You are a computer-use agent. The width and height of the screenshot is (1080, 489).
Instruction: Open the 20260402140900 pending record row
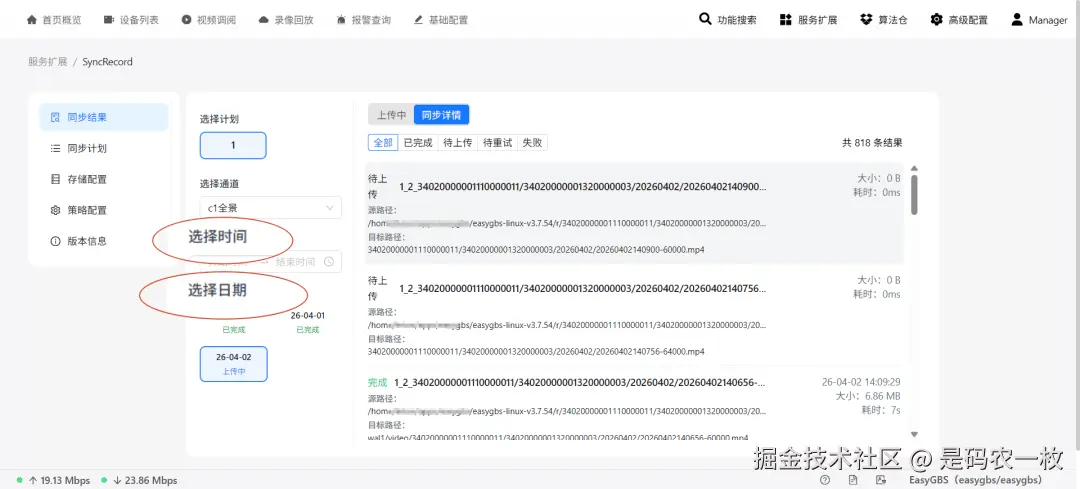634,213
